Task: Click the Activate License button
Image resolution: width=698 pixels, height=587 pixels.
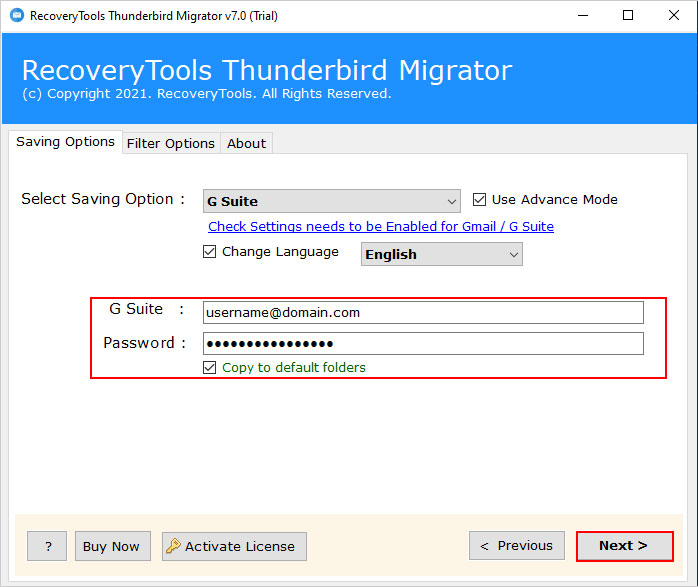Action: click(234, 546)
